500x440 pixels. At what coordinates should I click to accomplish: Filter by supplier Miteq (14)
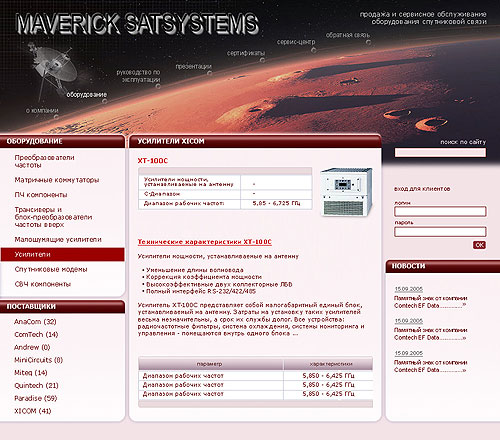tap(31, 373)
